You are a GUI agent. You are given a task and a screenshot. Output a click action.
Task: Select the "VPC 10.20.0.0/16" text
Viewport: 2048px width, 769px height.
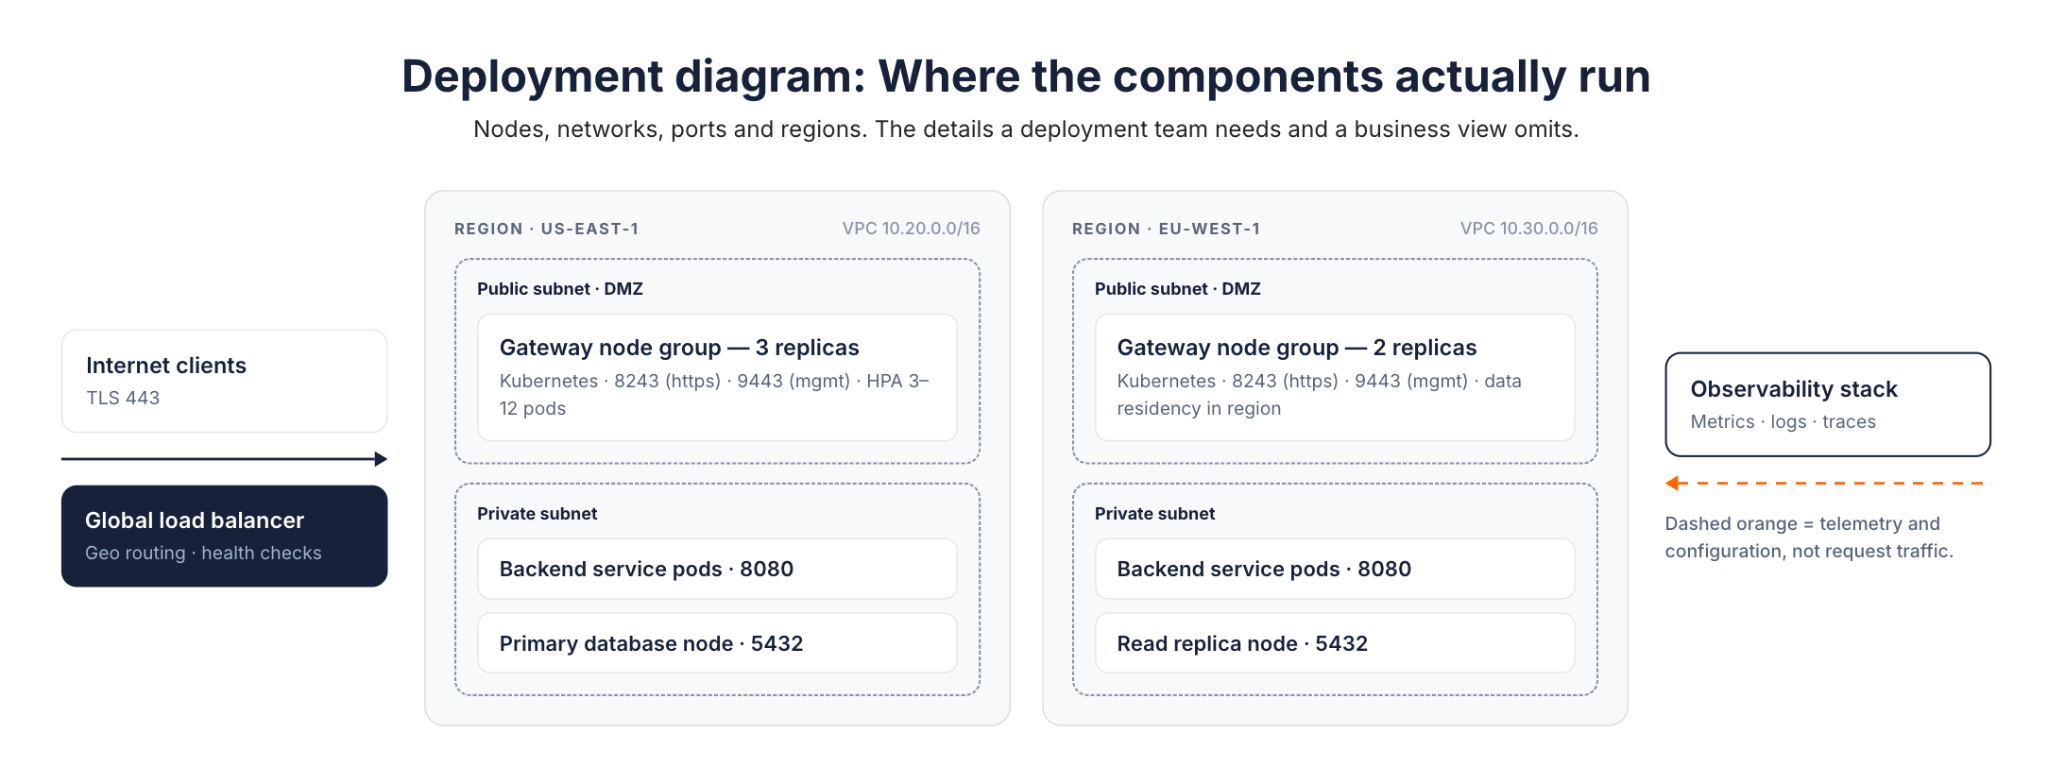[911, 228]
